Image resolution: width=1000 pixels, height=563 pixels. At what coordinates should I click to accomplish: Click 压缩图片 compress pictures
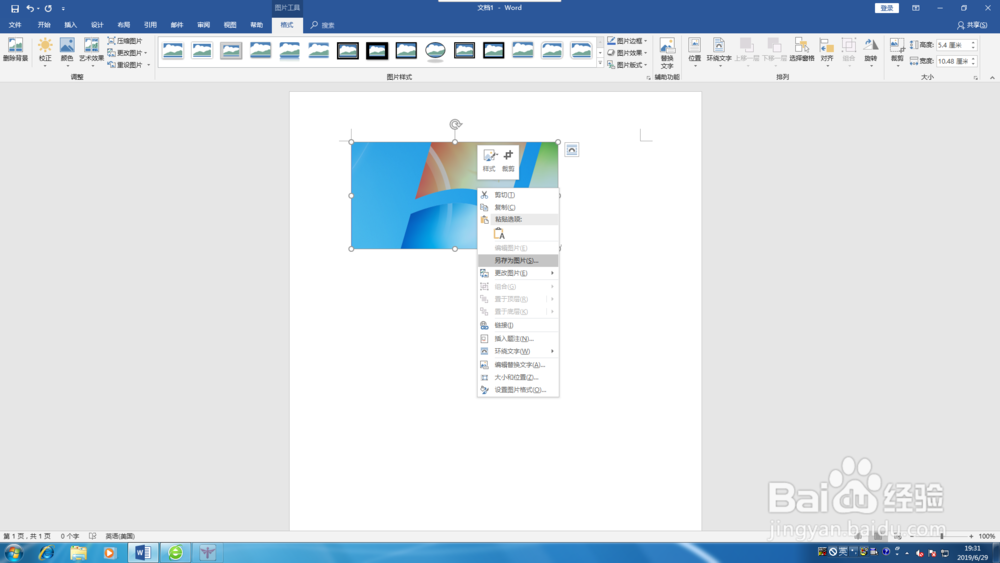coord(125,41)
